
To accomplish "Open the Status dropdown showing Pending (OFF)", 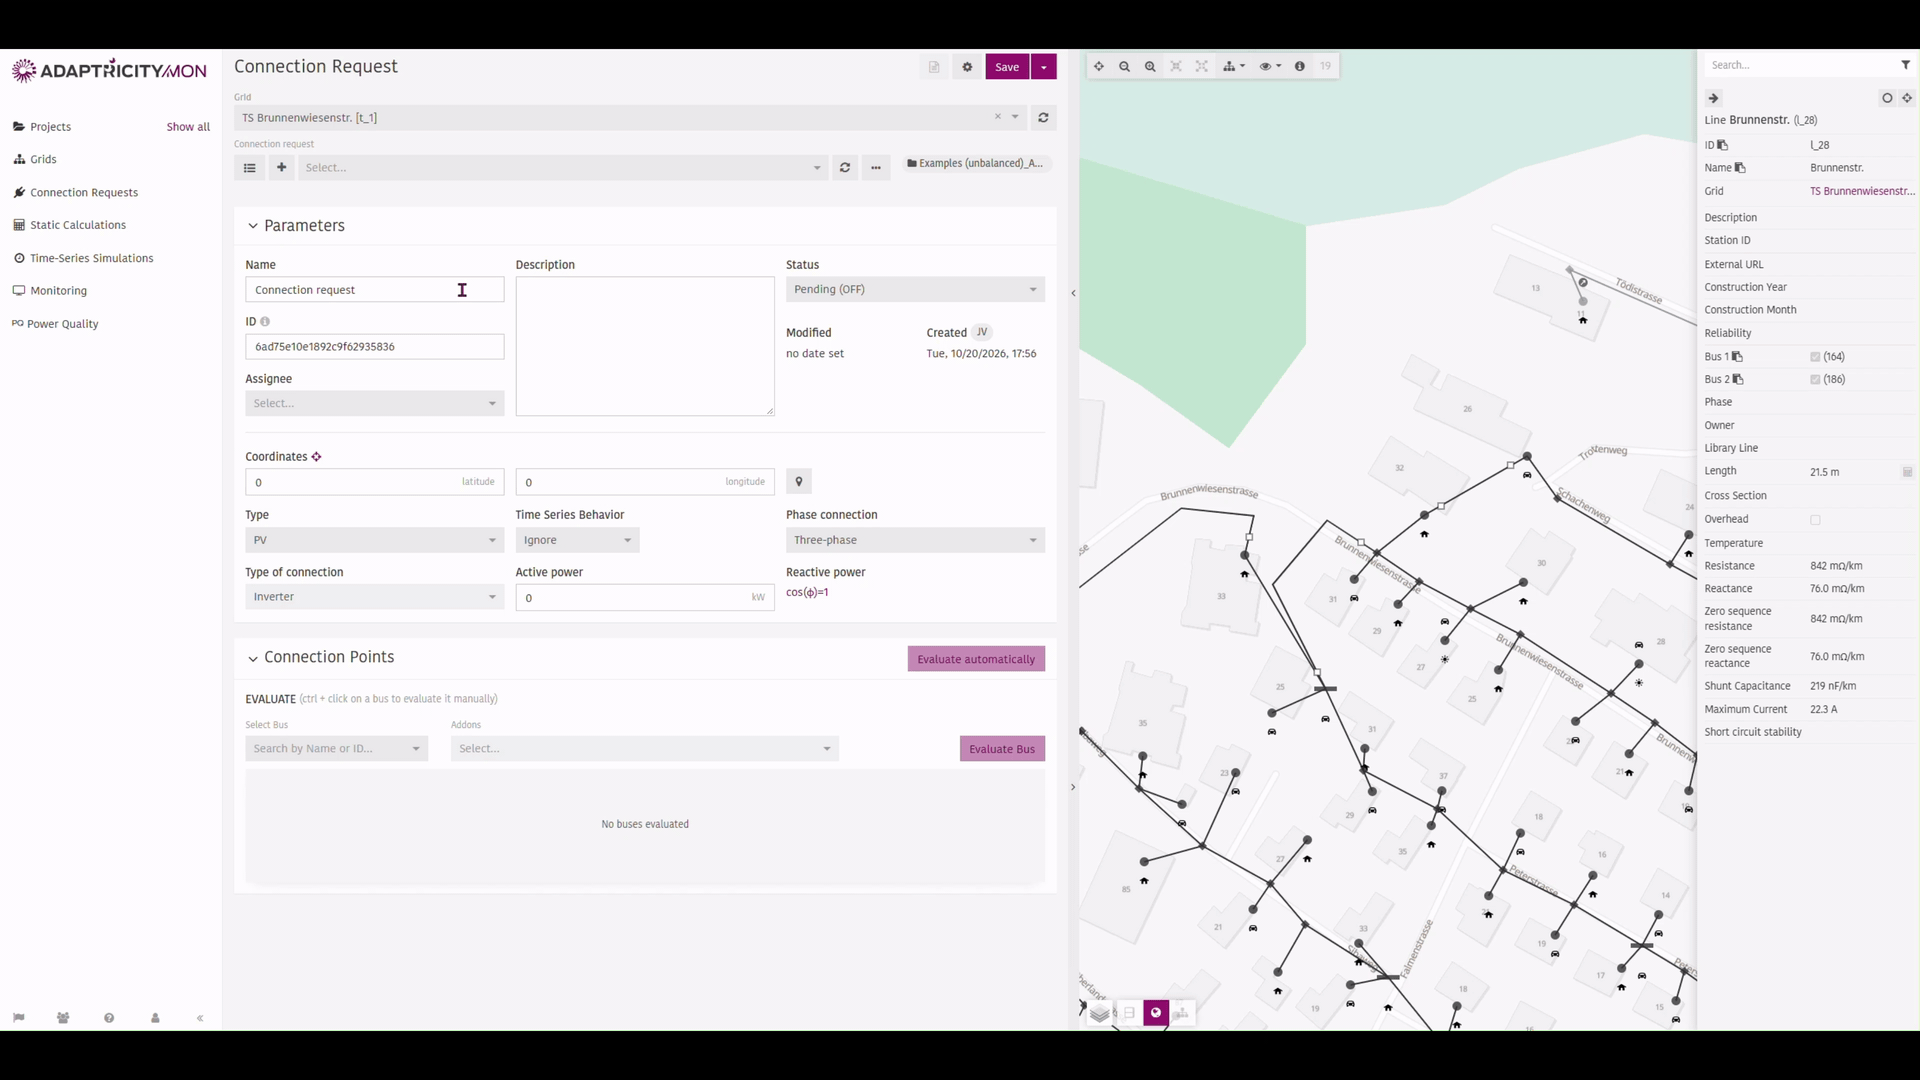I will (x=915, y=289).
